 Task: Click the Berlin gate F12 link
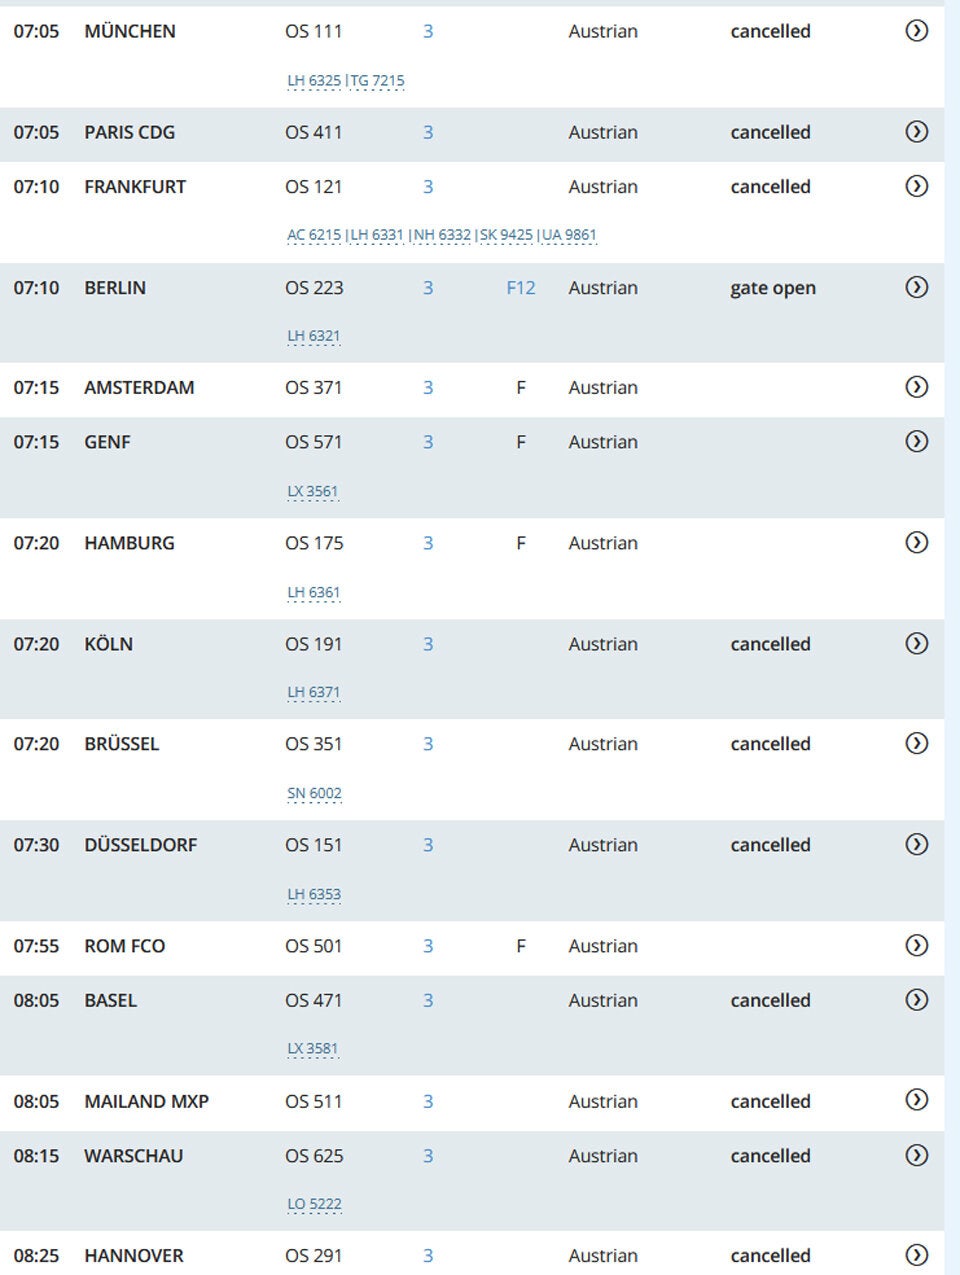(x=521, y=288)
